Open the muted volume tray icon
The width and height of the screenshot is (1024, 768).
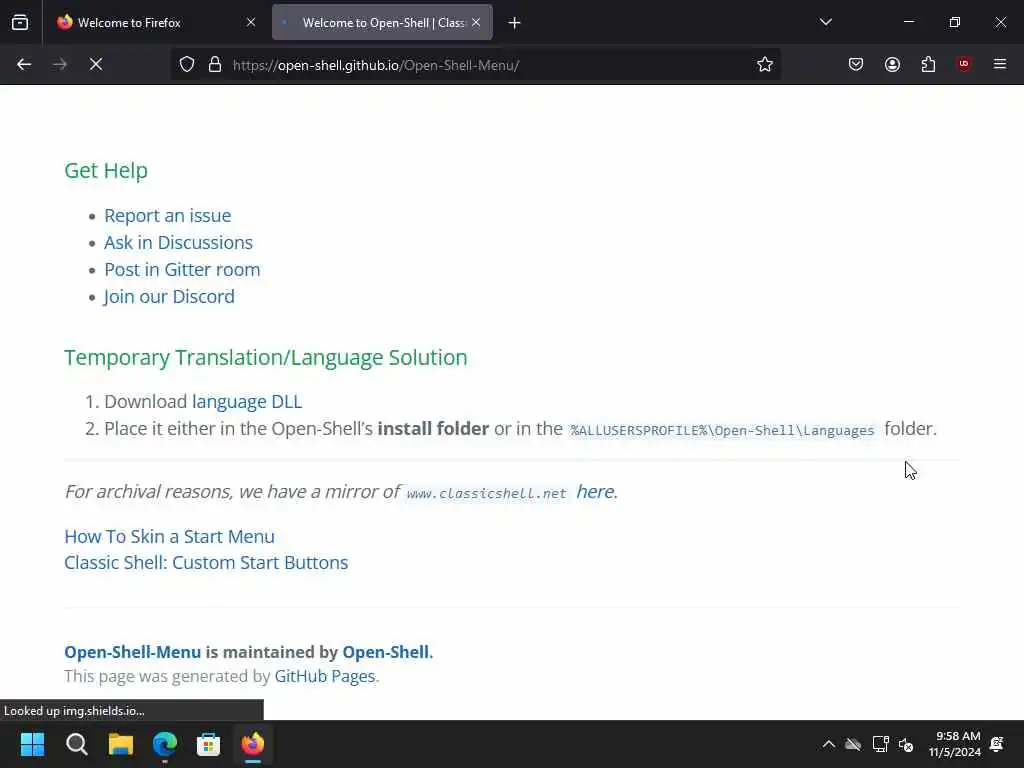pos(906,744)
